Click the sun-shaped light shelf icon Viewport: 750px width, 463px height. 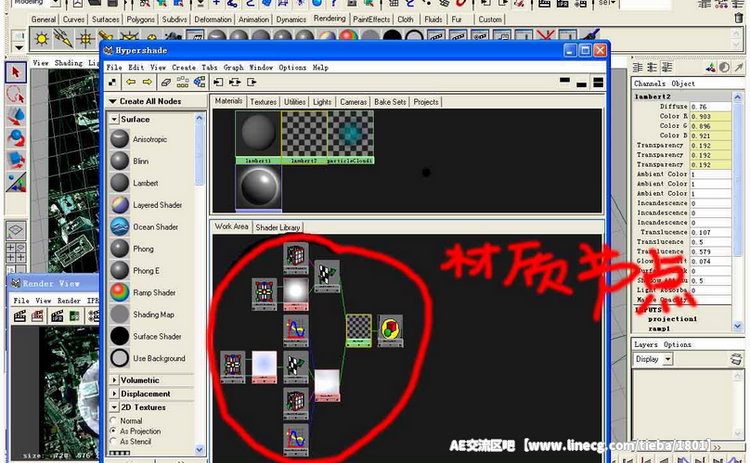point(42,39)
